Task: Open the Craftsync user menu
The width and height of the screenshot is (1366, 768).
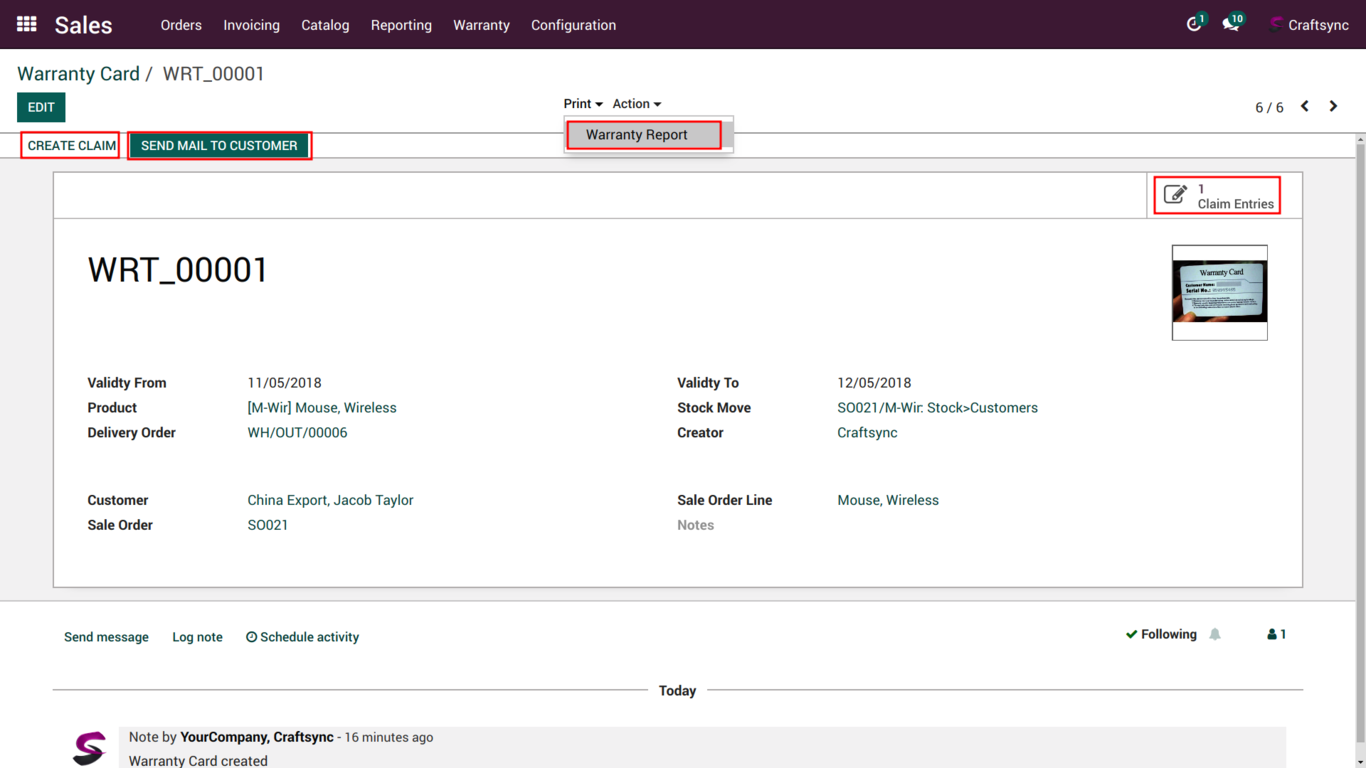Action: pyautogui.click(x=1309, y=25)
